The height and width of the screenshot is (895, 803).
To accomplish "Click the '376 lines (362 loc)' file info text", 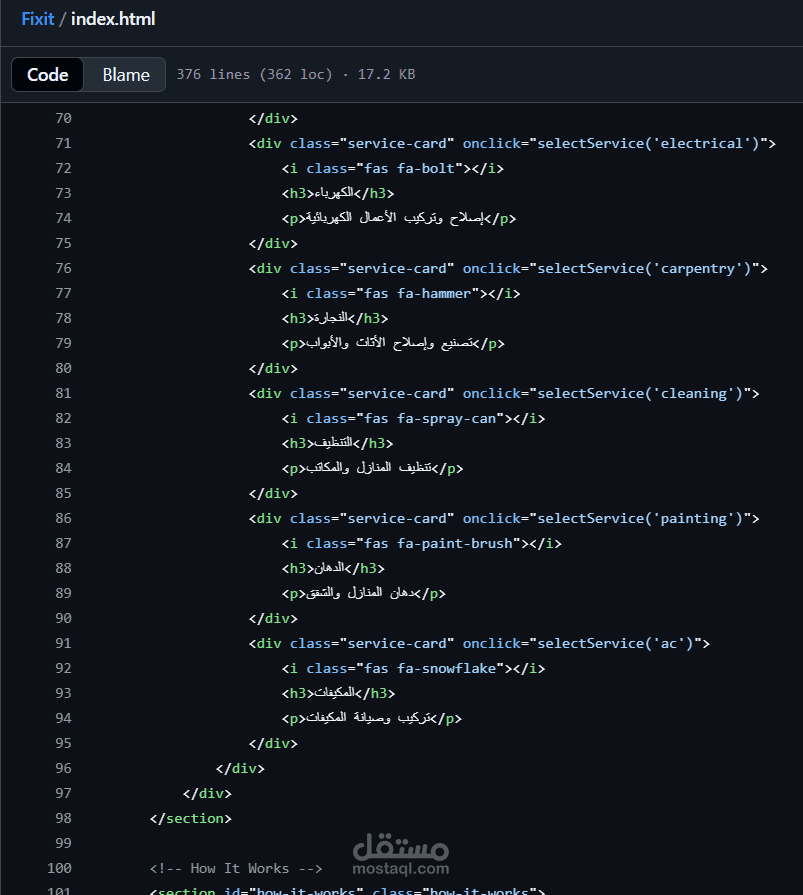I will pos(254,74).
